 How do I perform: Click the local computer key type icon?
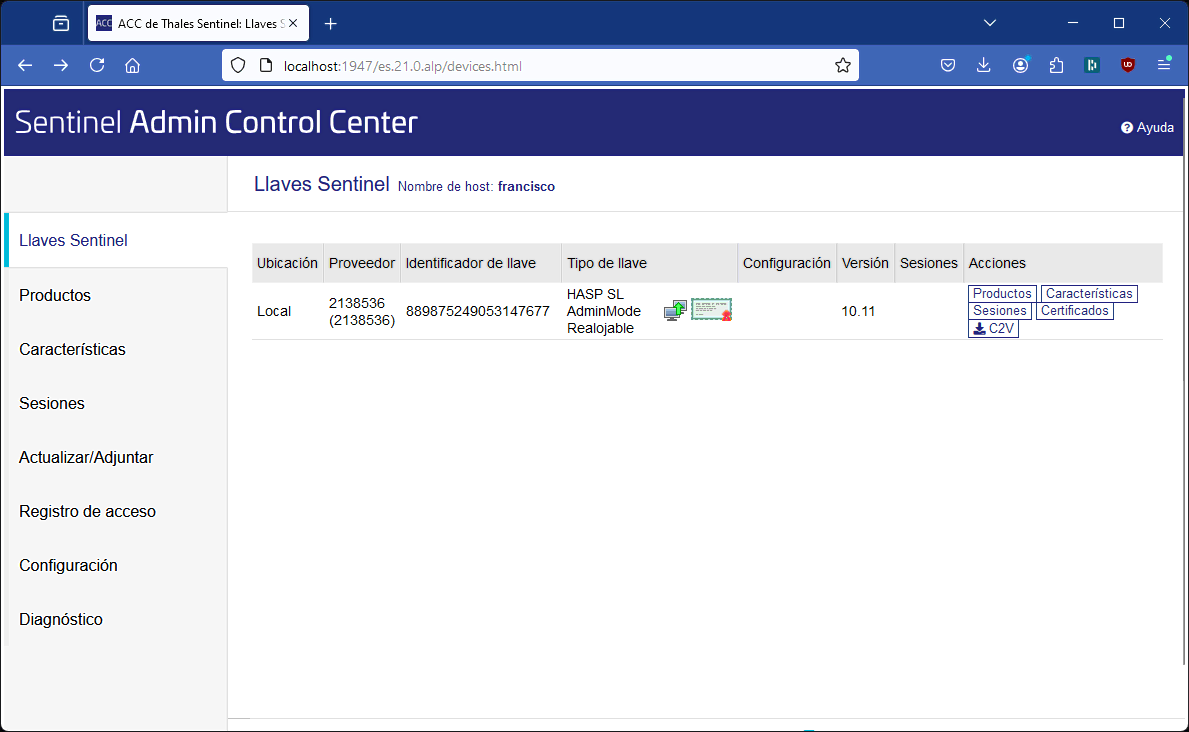point(675,310)
